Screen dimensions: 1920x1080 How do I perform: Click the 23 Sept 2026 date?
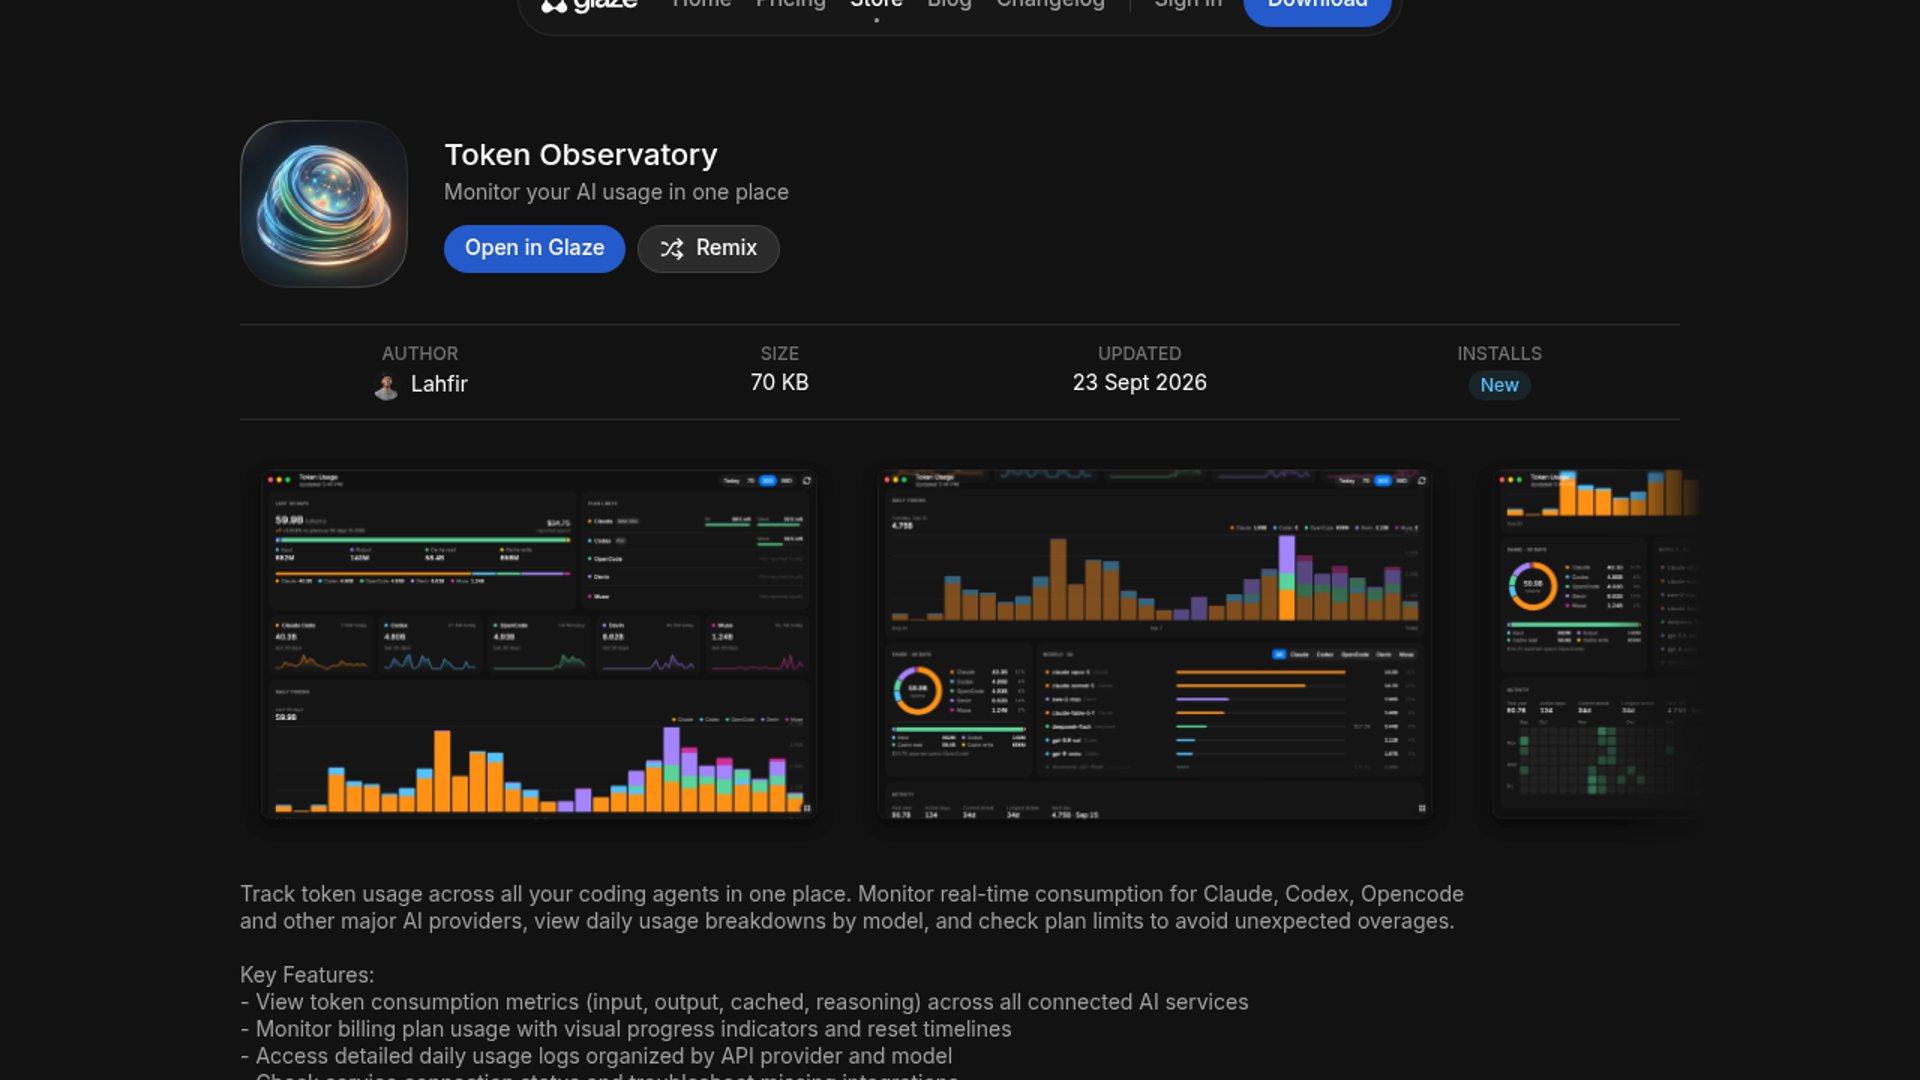pos(1140,383)
